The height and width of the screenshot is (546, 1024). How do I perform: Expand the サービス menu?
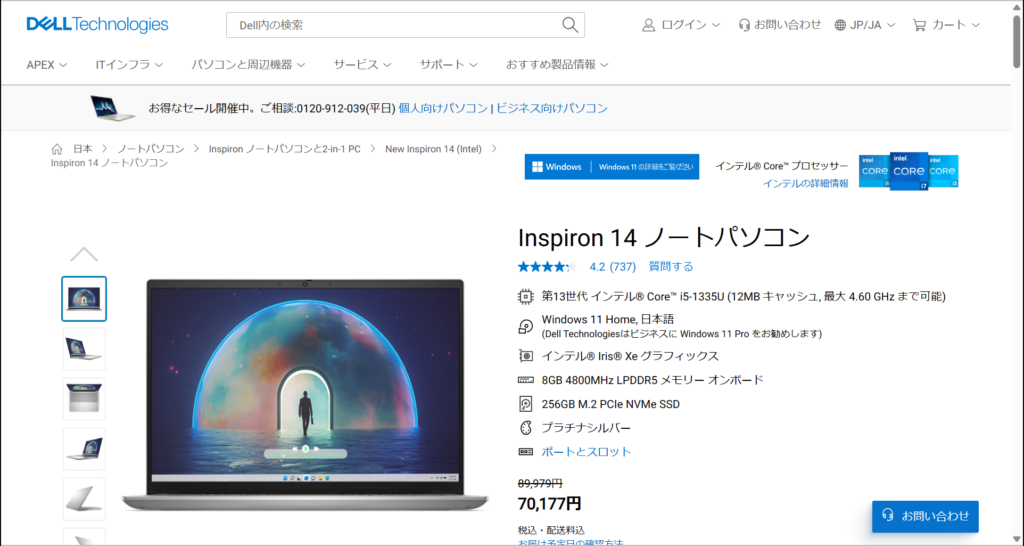(x=362, y=65)
